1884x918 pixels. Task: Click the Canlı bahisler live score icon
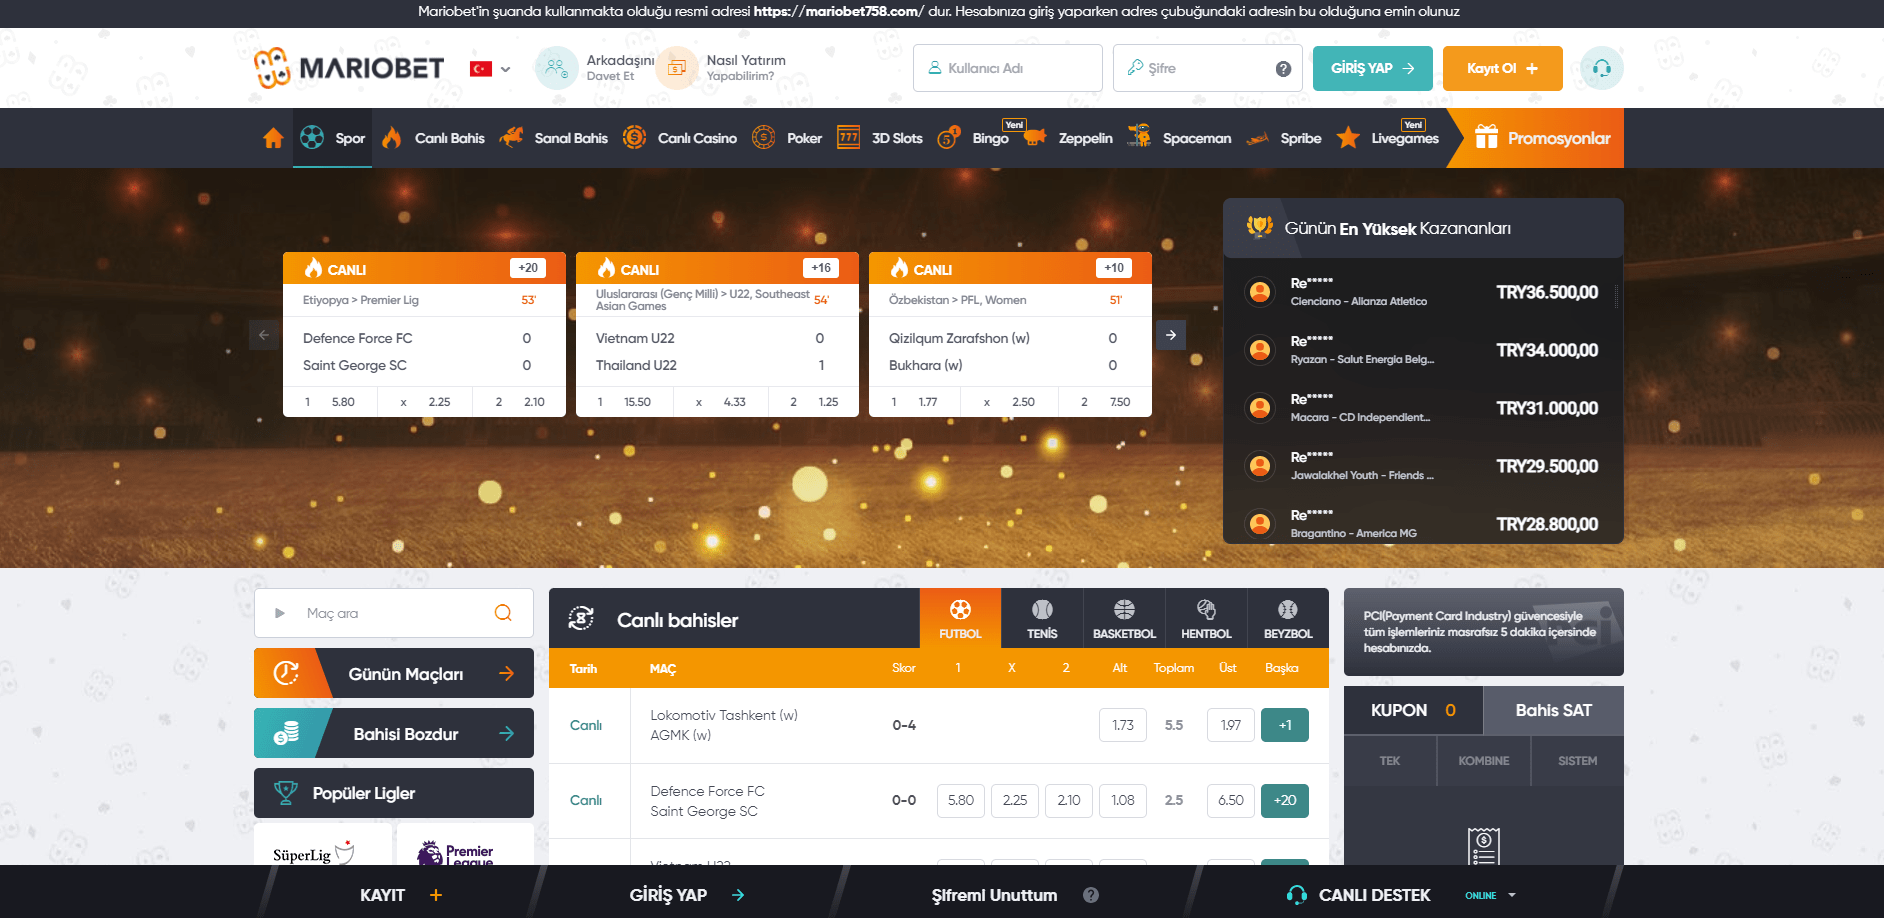(x=581, y=619)
